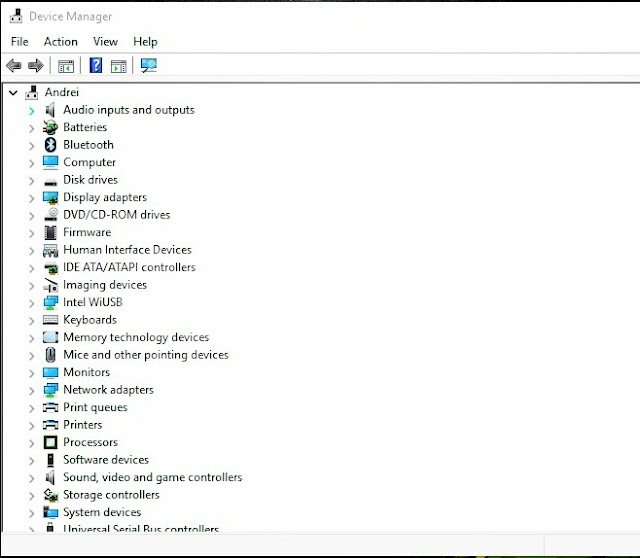Viewport: 640px width, 558px height.
Task: Select the Computer label
Action: (x=89, y=162)
